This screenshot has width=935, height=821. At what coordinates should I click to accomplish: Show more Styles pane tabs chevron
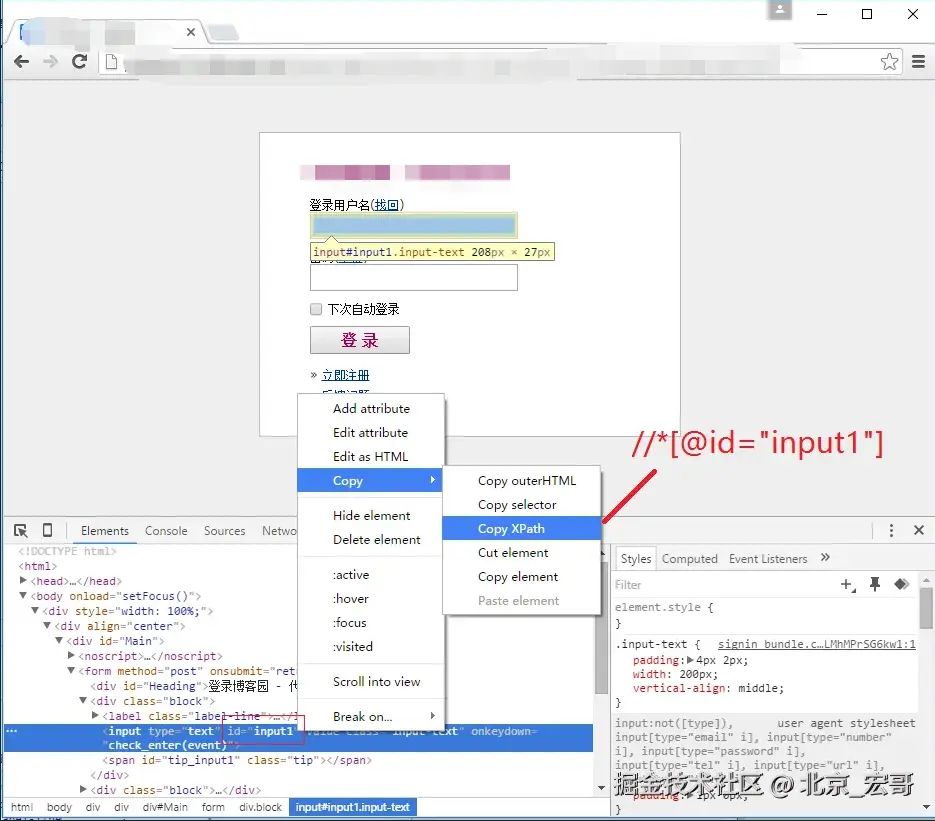825,557
